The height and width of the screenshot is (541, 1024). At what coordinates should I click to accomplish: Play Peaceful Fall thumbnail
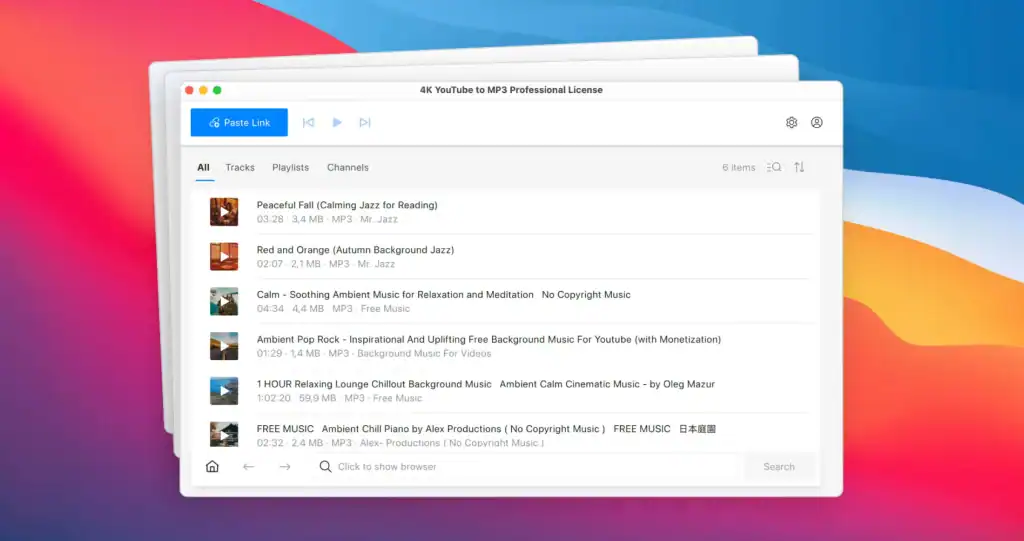(x=224, y=212)
